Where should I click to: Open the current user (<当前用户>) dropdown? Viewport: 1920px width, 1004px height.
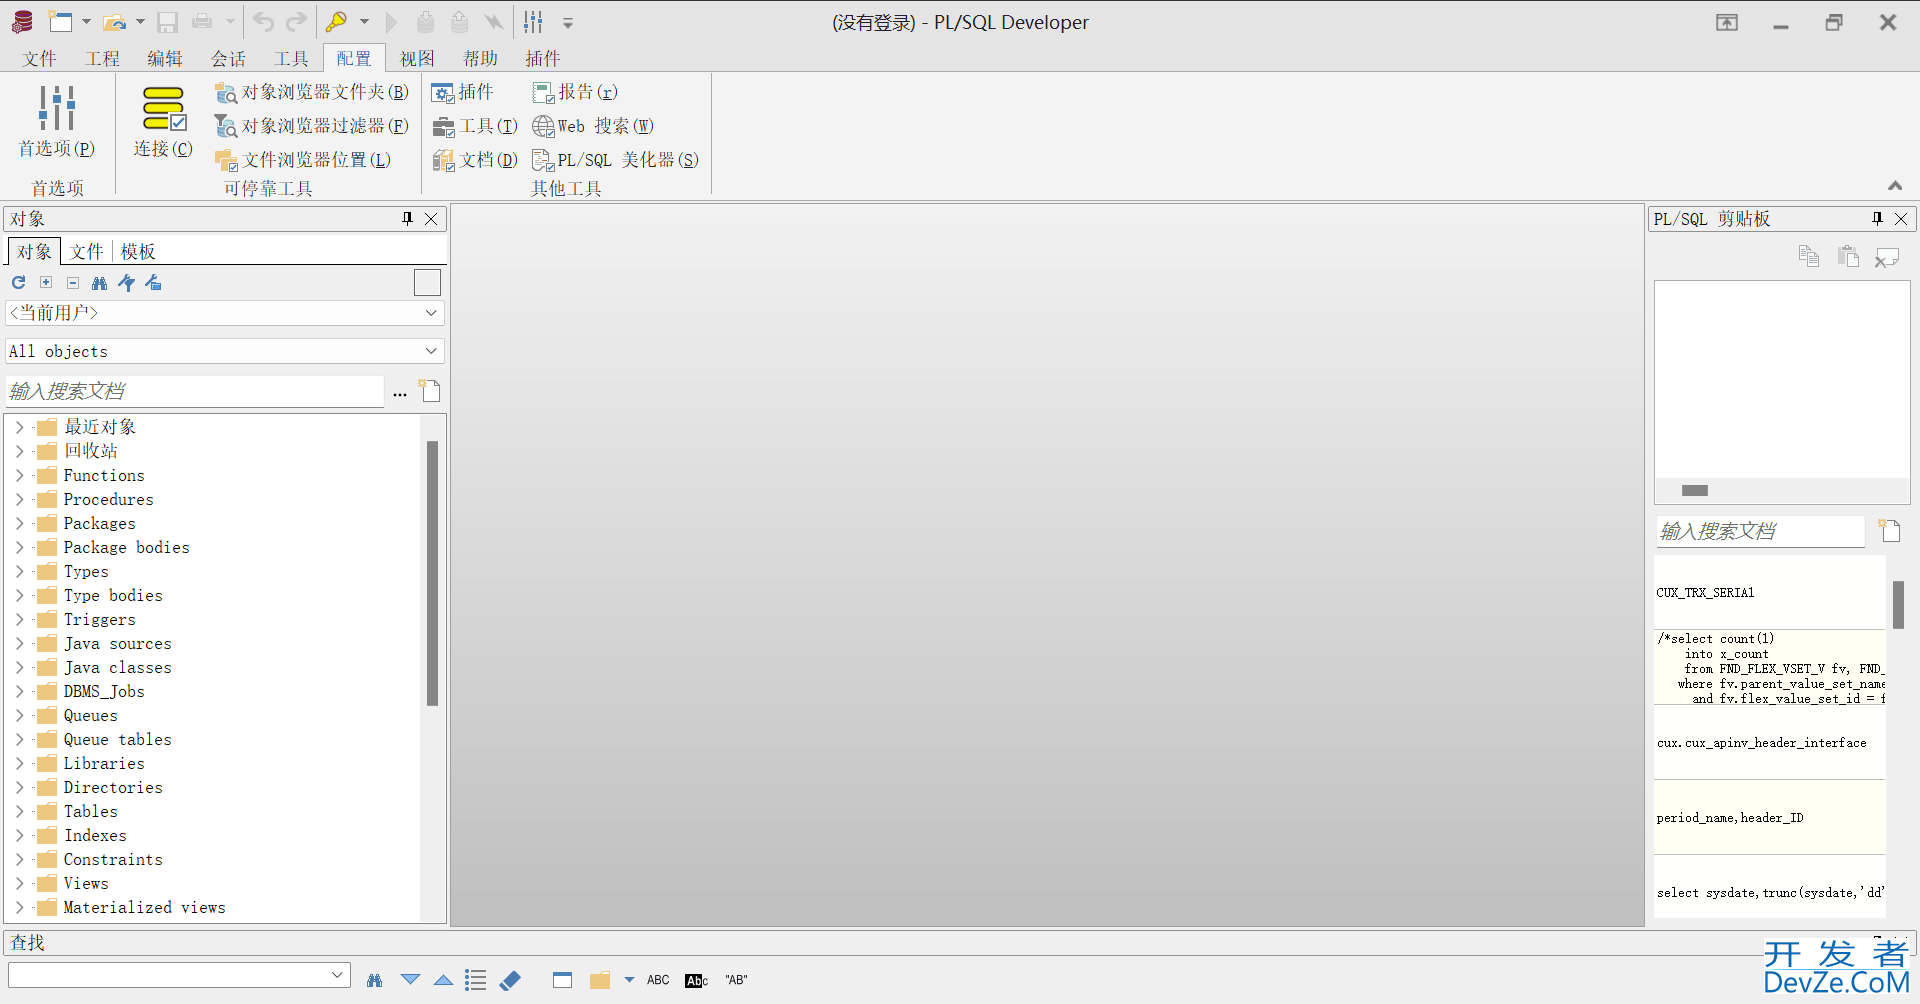(431, 313)
